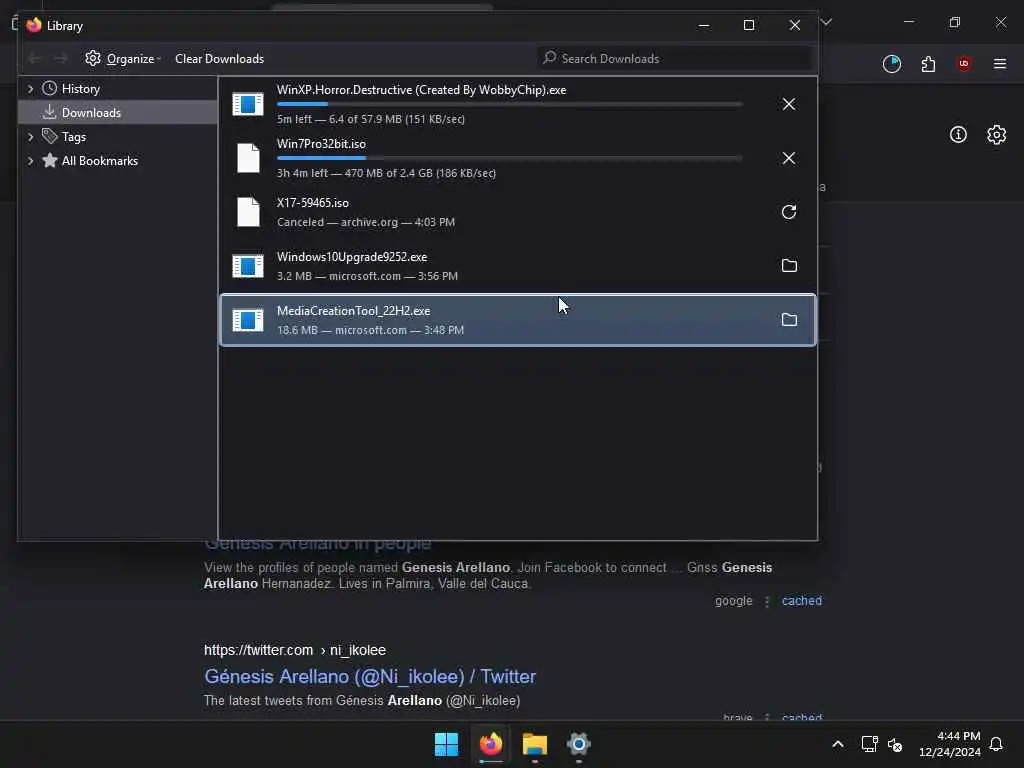This screenshot has width=1024, height=768.
Task: Open the notification bell
Action: (996, 744)
